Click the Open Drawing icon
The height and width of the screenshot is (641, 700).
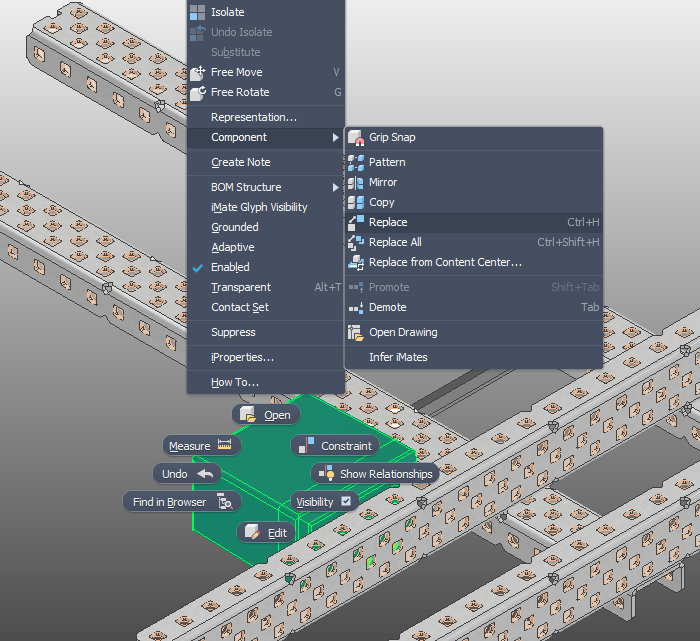click(356, 333)
